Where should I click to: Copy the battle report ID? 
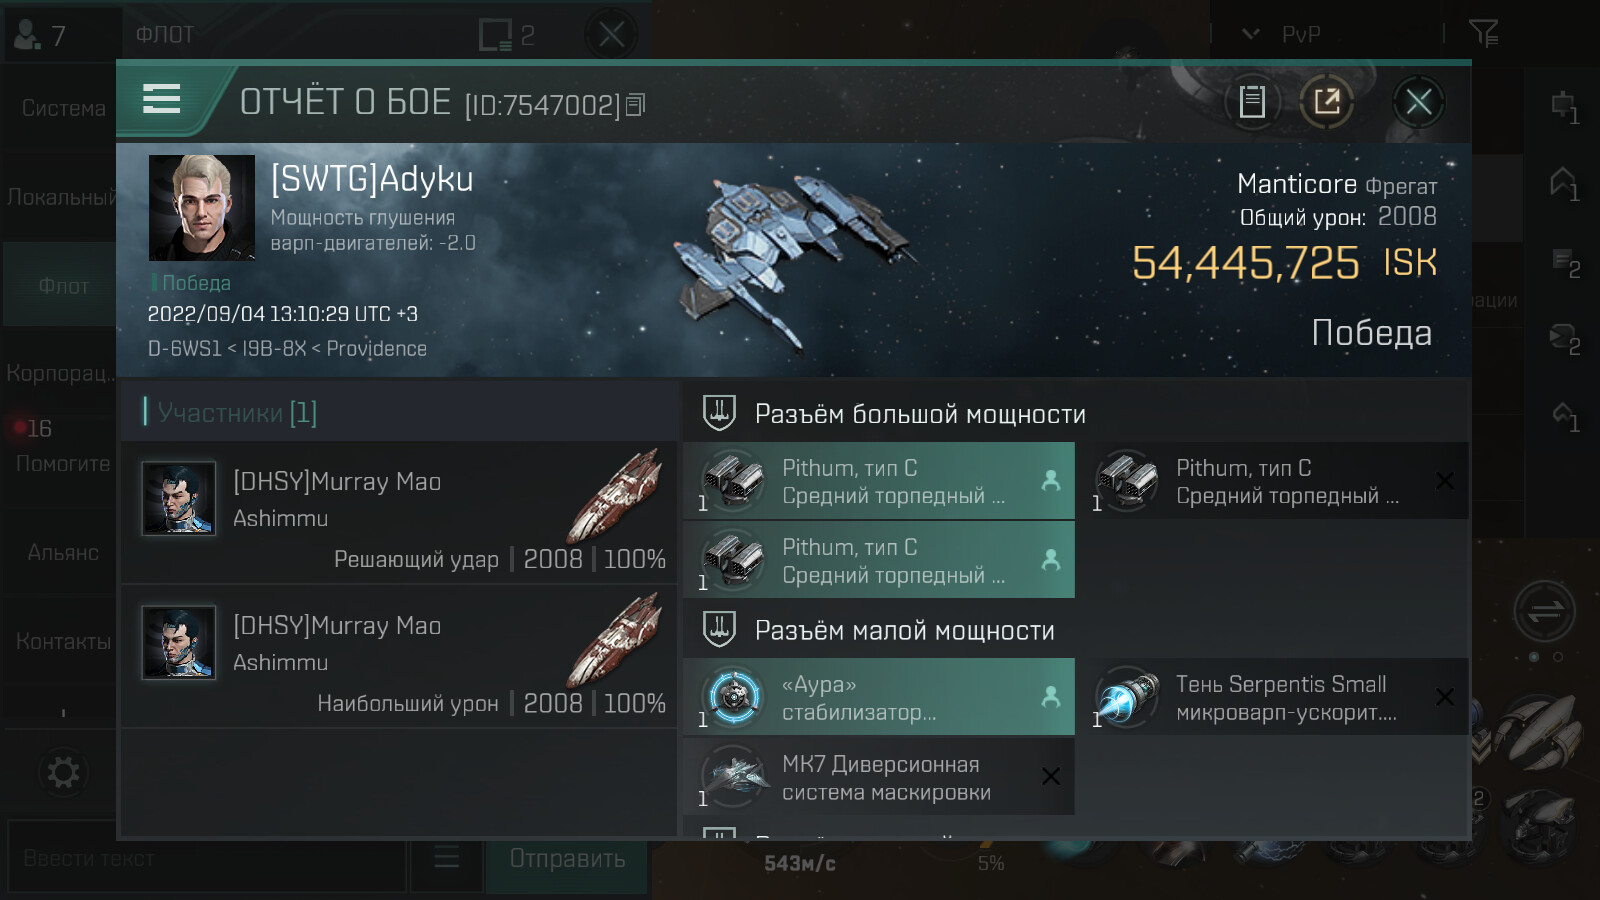(636, 104)
